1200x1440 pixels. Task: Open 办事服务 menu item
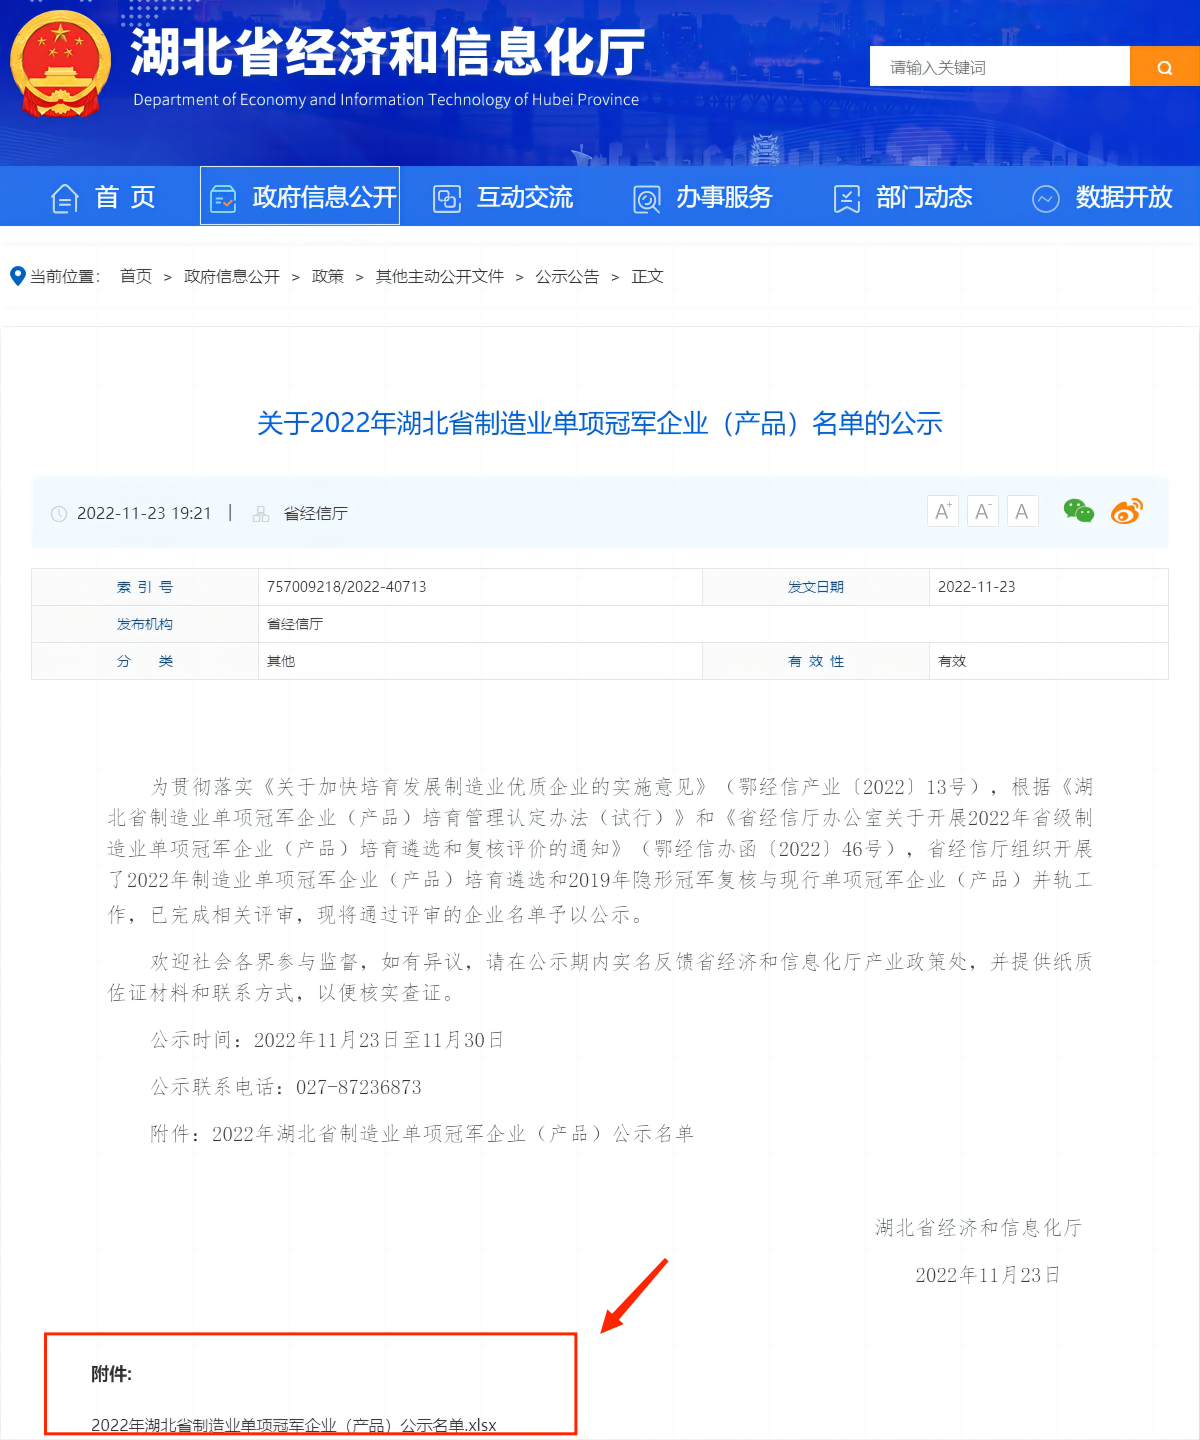703,197
